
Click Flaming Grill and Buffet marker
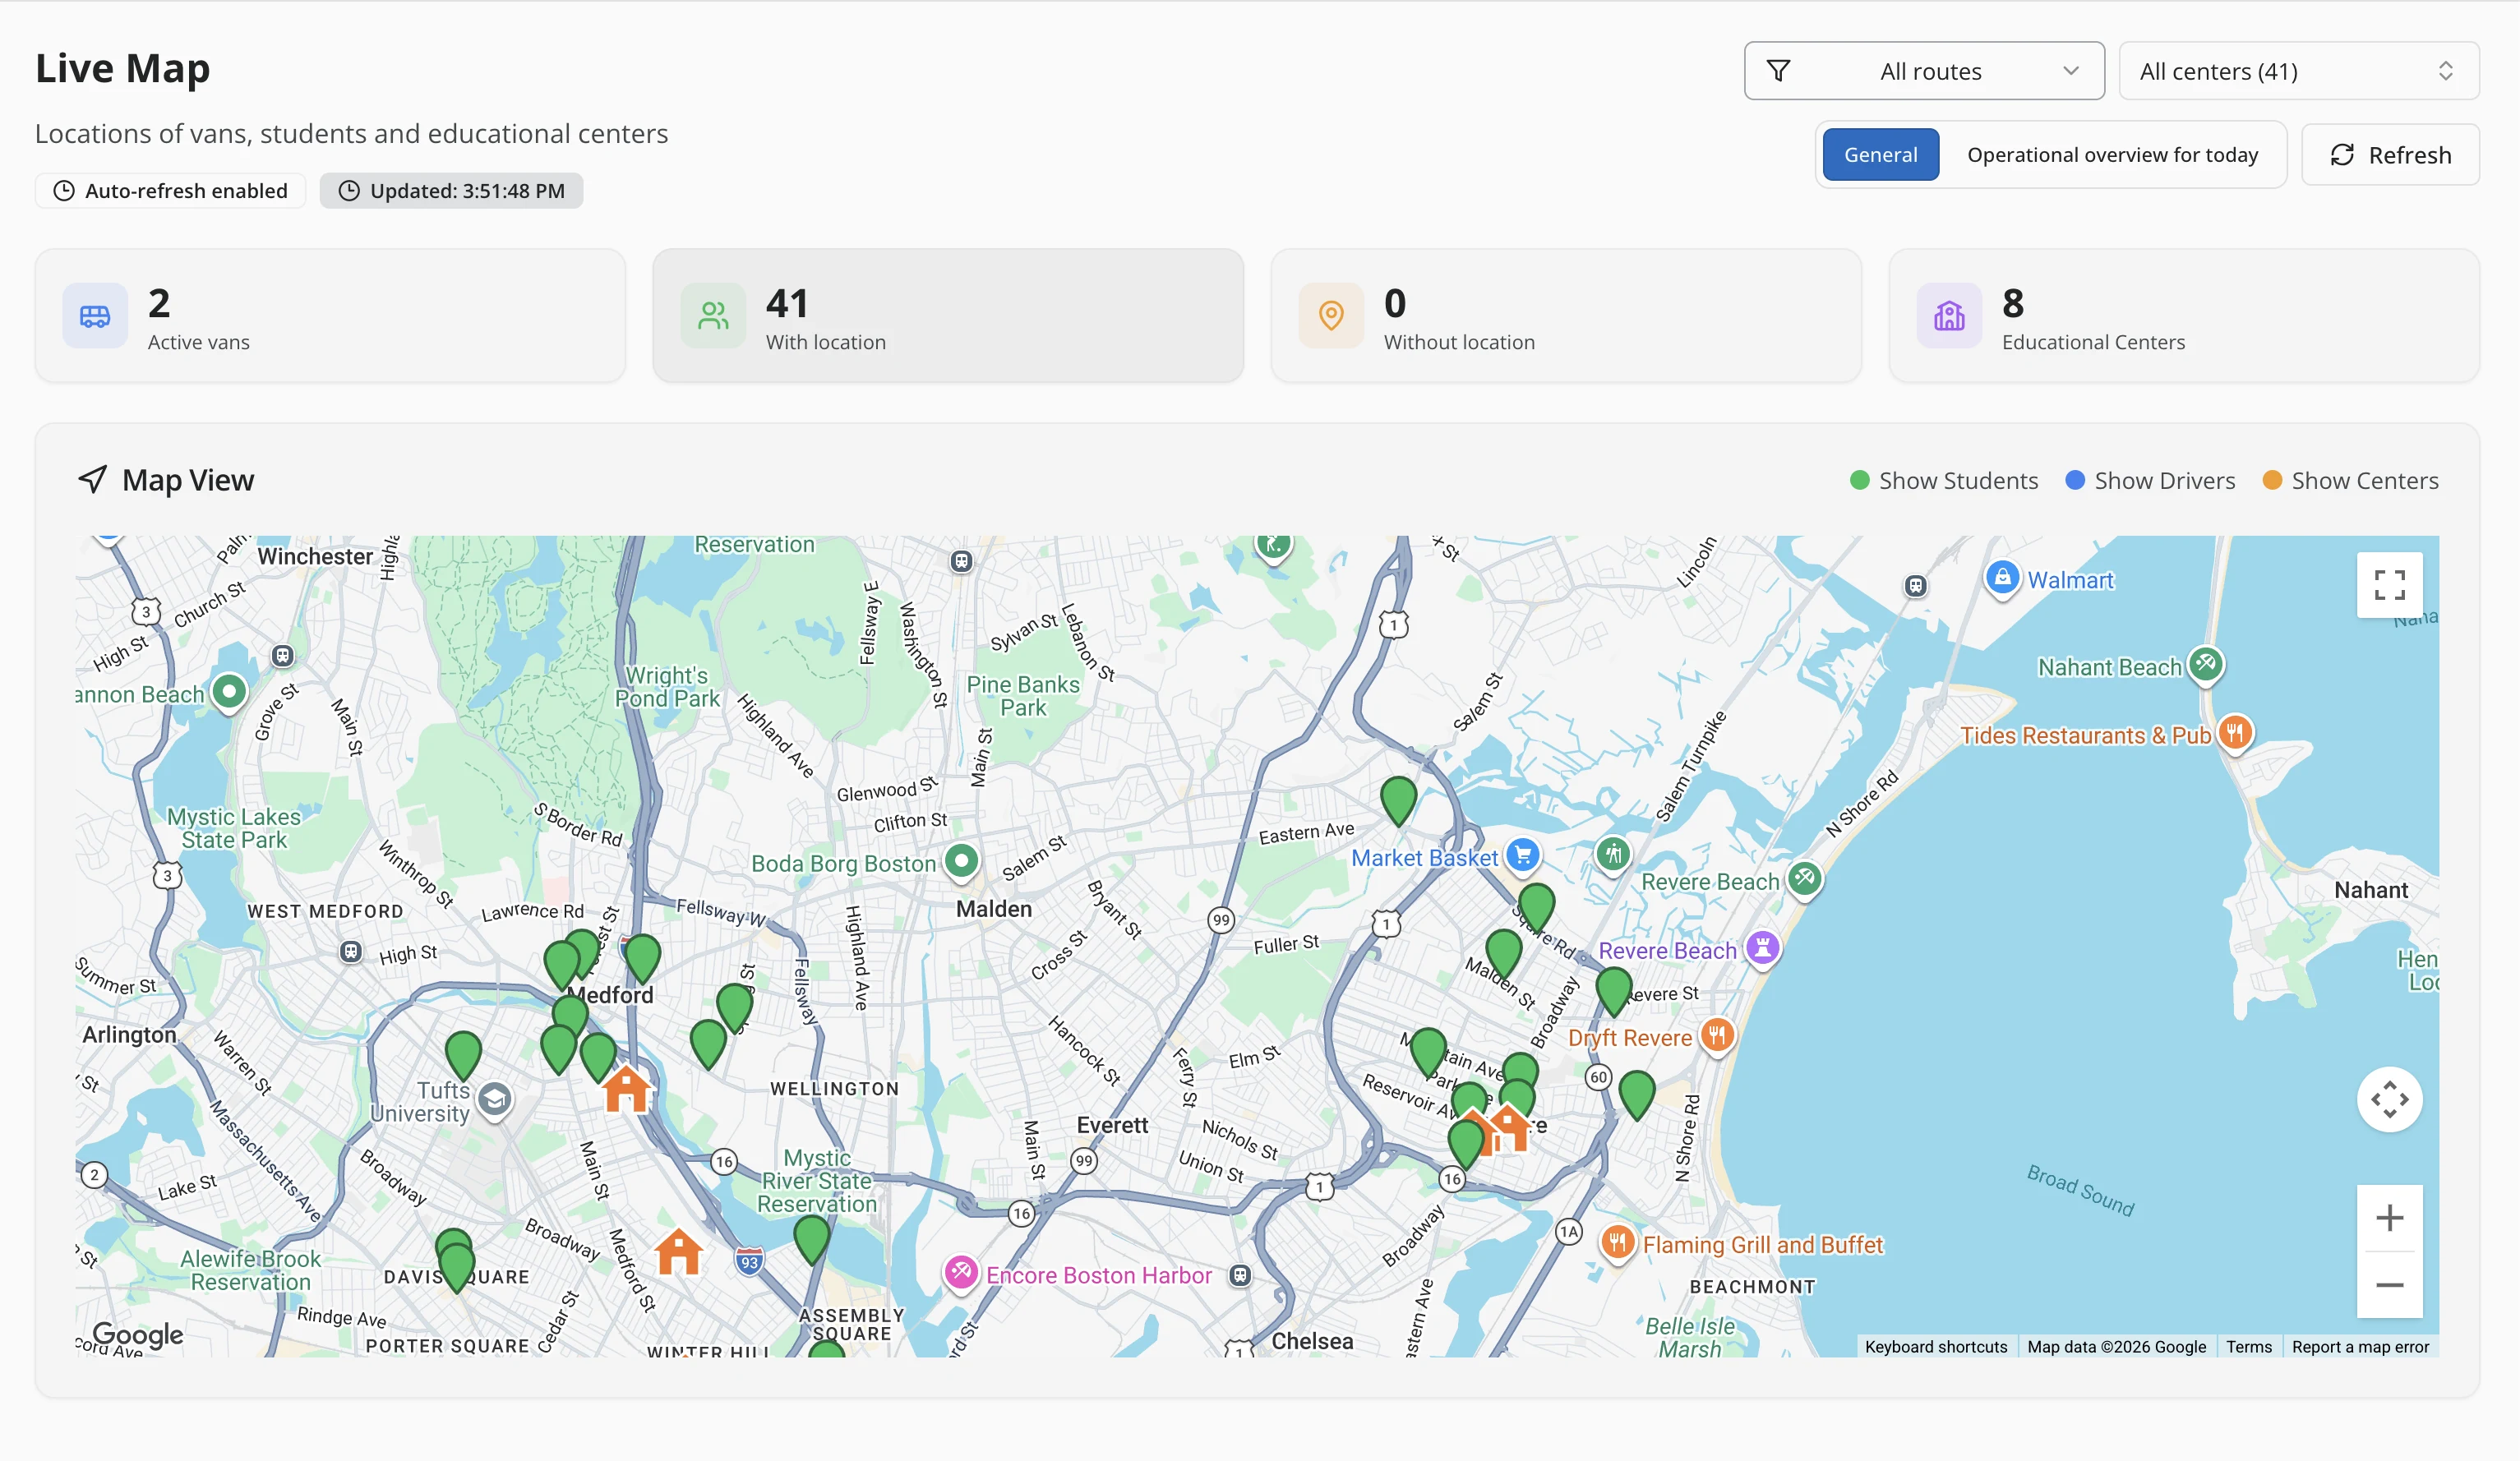pyautogui.click(x=1617, y=1243)
